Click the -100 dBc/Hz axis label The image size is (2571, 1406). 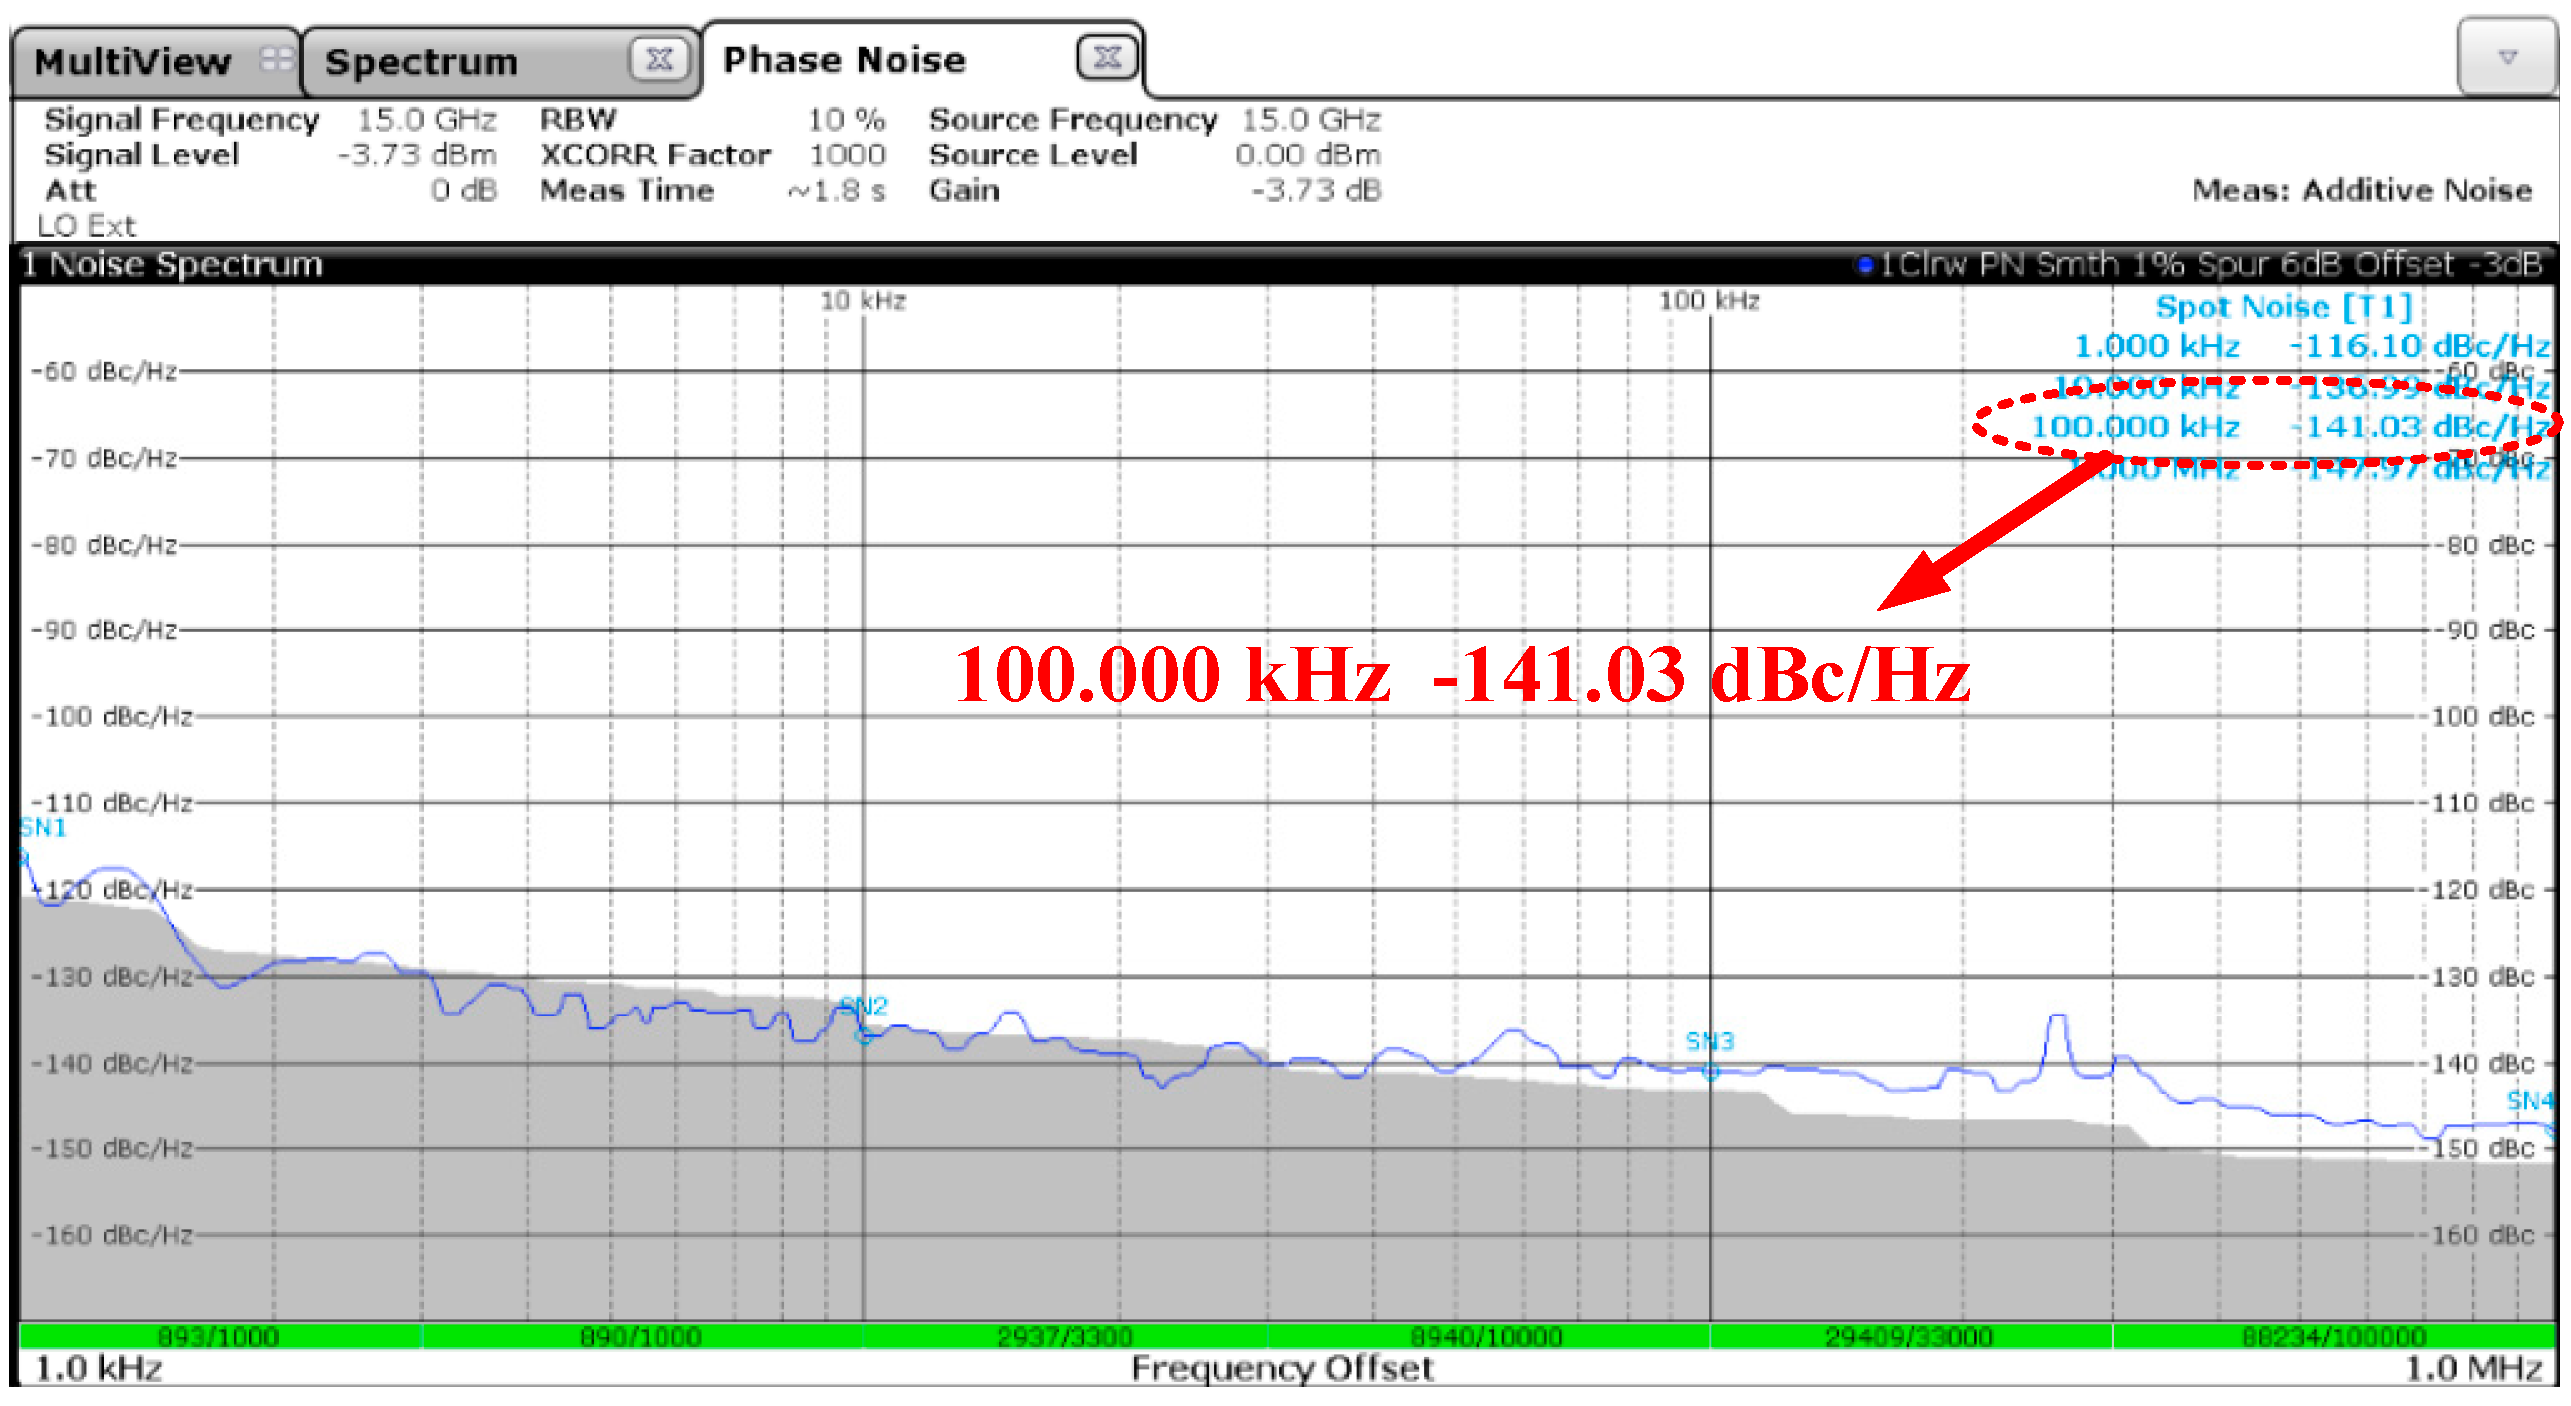111,717
